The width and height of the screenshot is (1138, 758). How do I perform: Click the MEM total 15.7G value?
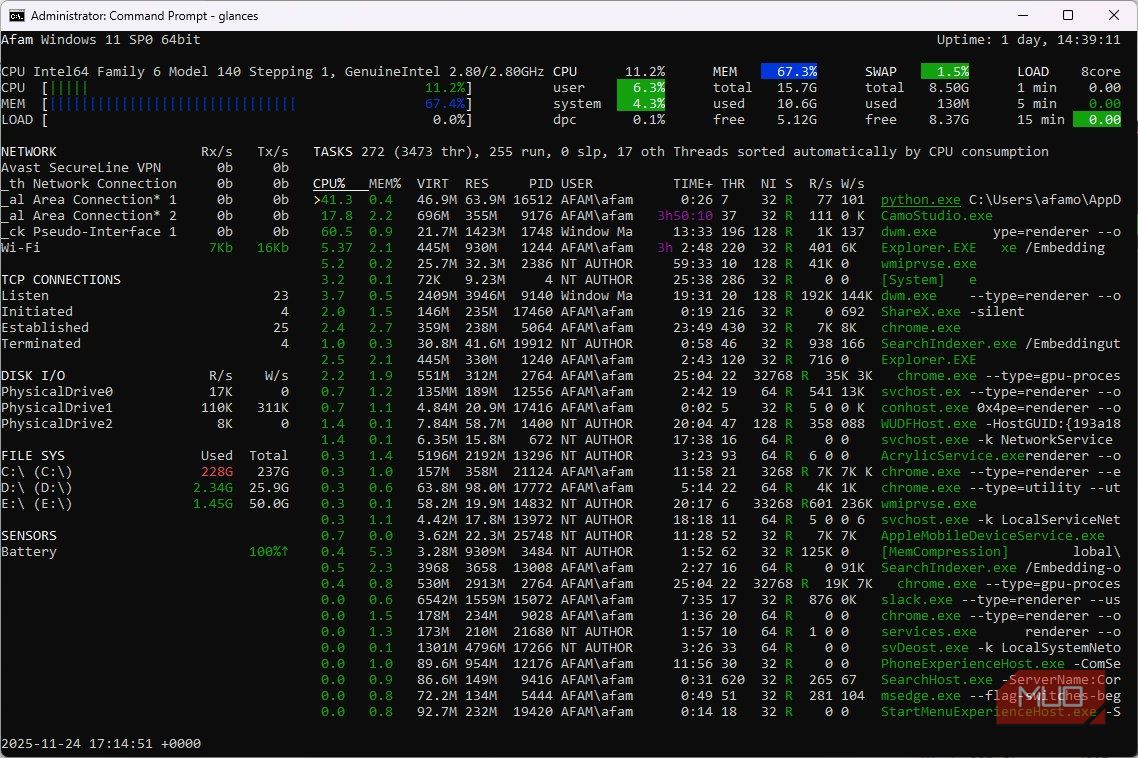pyautogui.click(x=797, y=87)
